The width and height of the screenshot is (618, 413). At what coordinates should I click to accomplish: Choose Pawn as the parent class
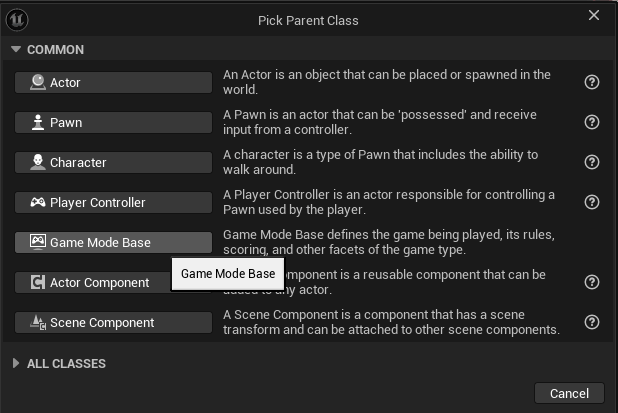113,122
